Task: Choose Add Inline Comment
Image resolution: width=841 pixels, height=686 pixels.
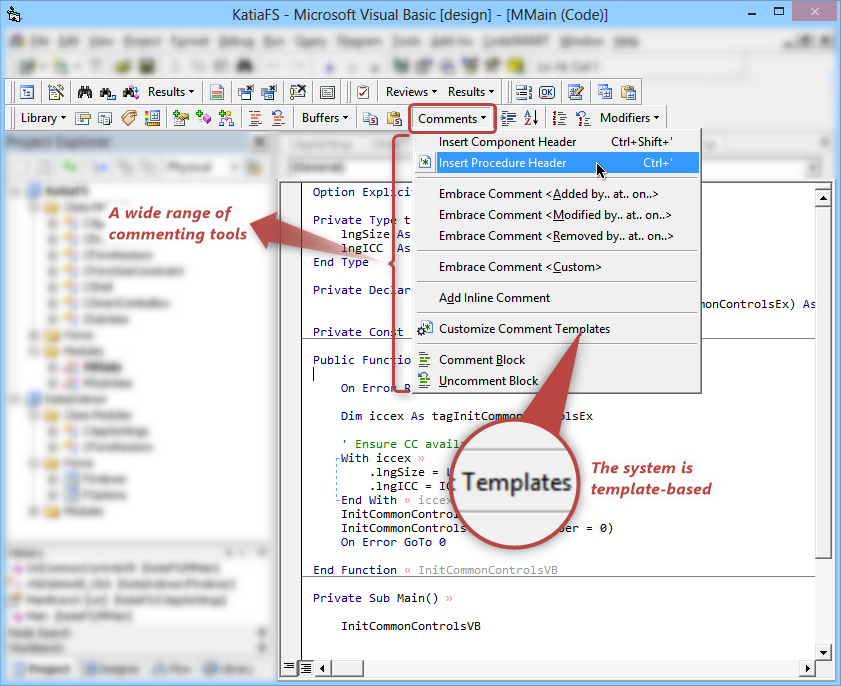Action: [557, 298]
